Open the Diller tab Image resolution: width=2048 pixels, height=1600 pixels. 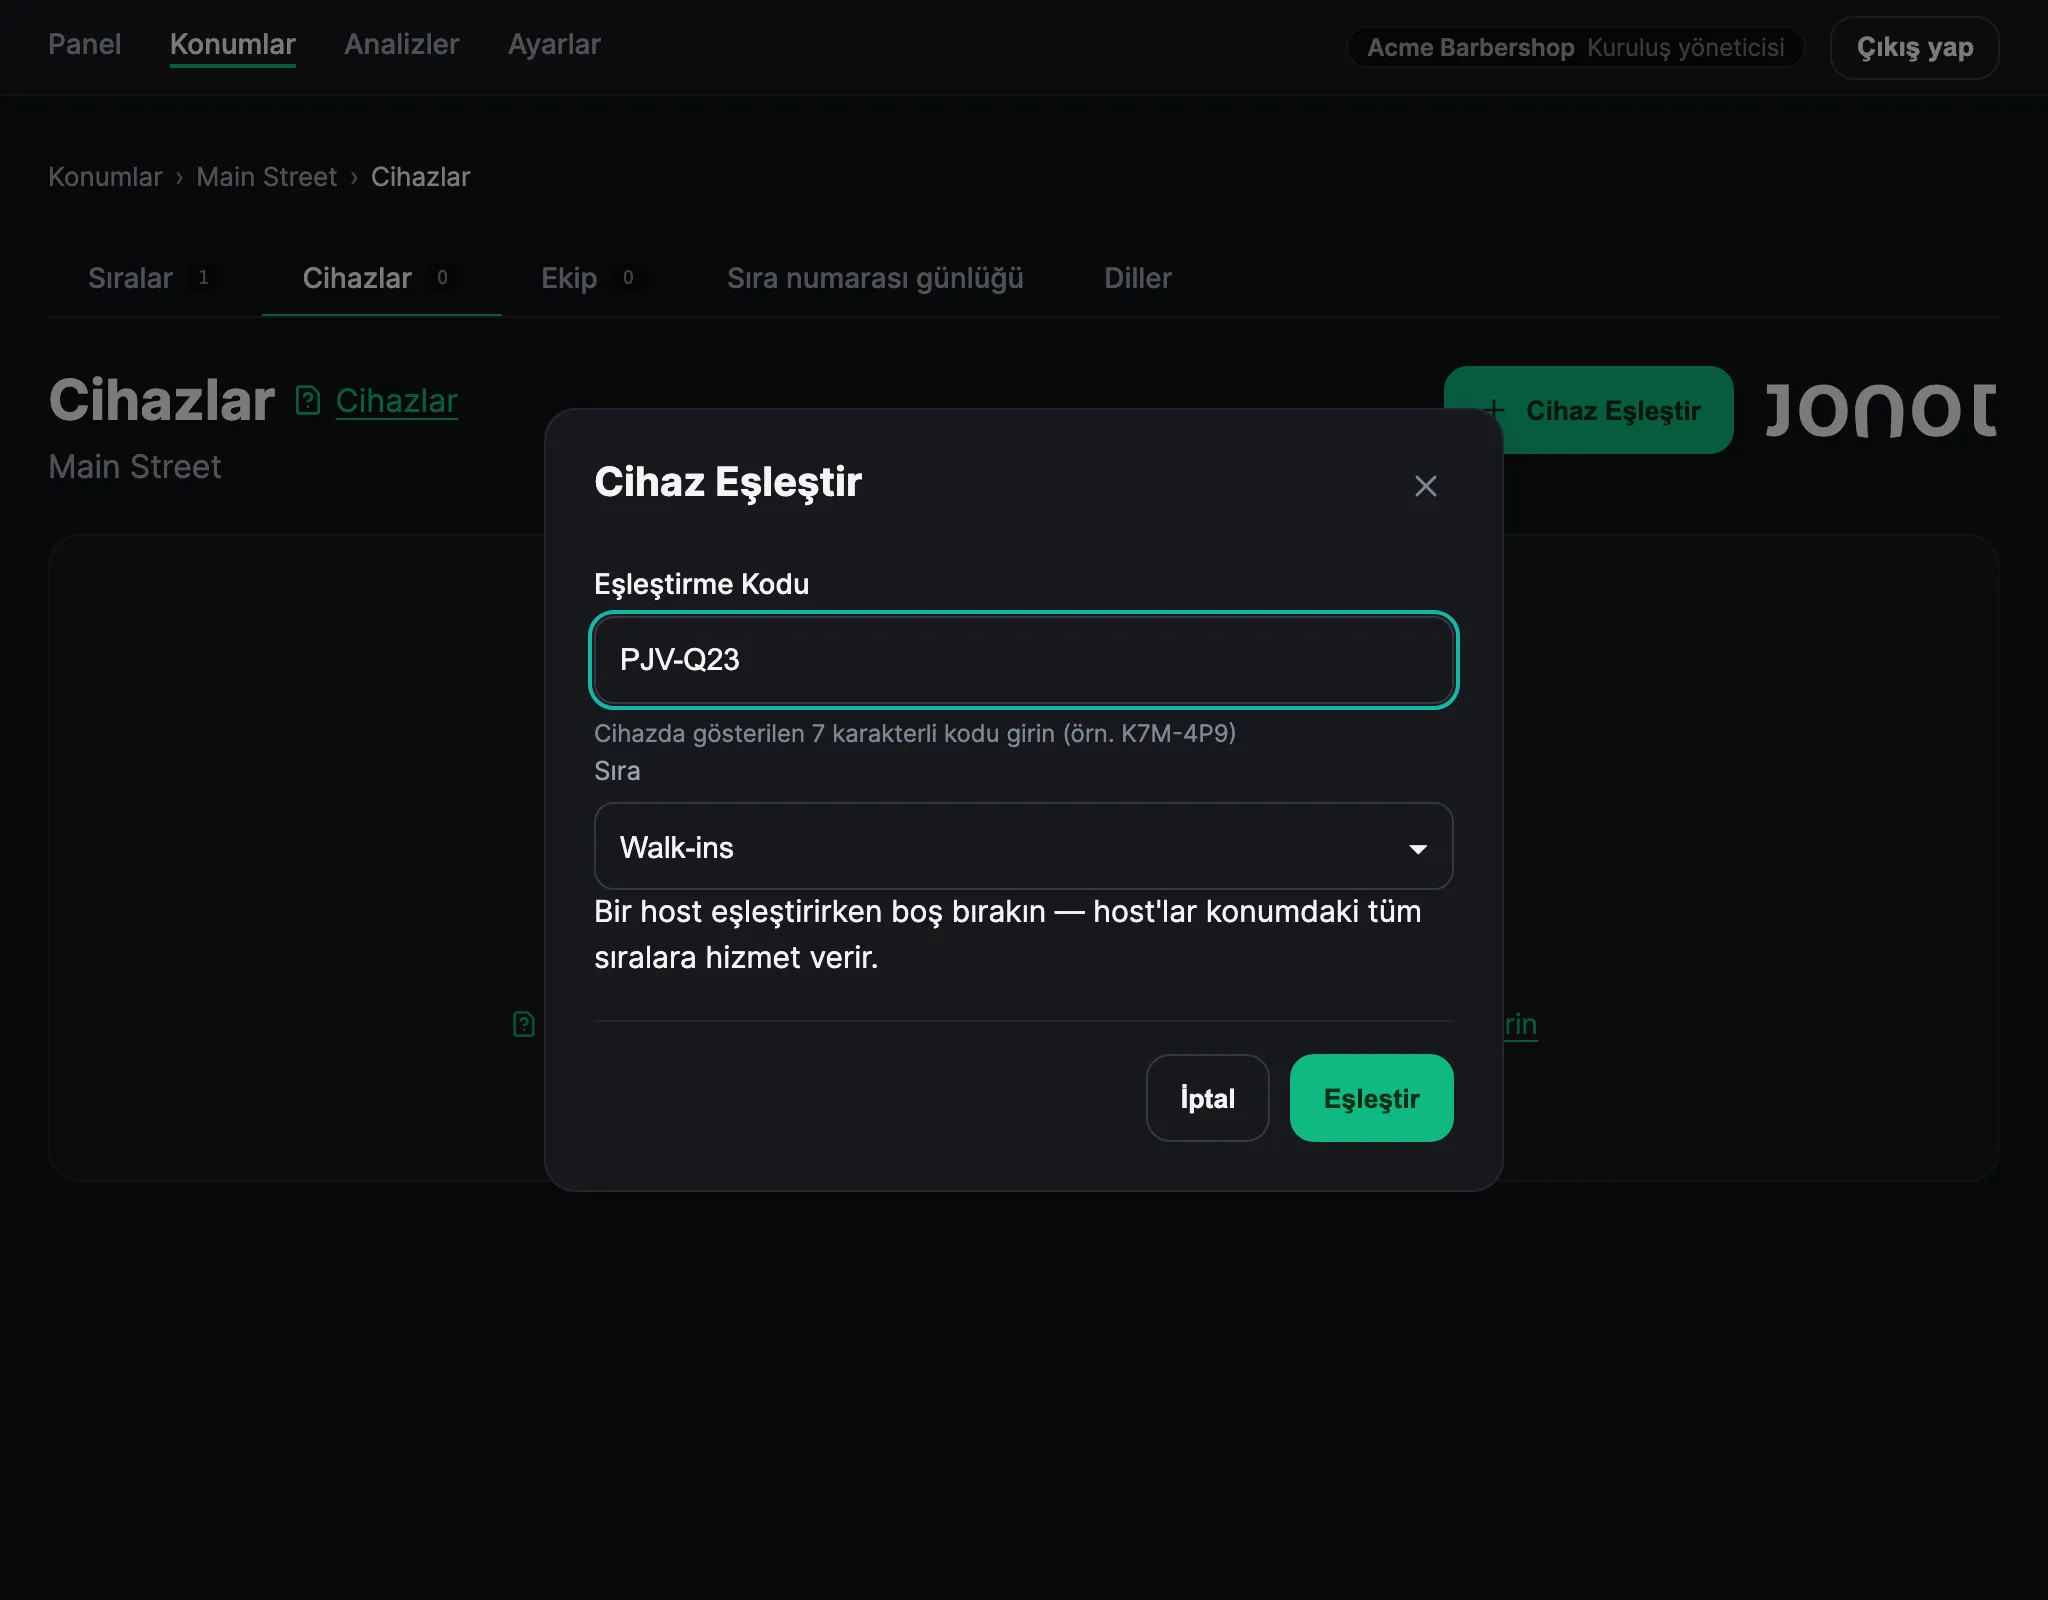[x=1137, y=278]
